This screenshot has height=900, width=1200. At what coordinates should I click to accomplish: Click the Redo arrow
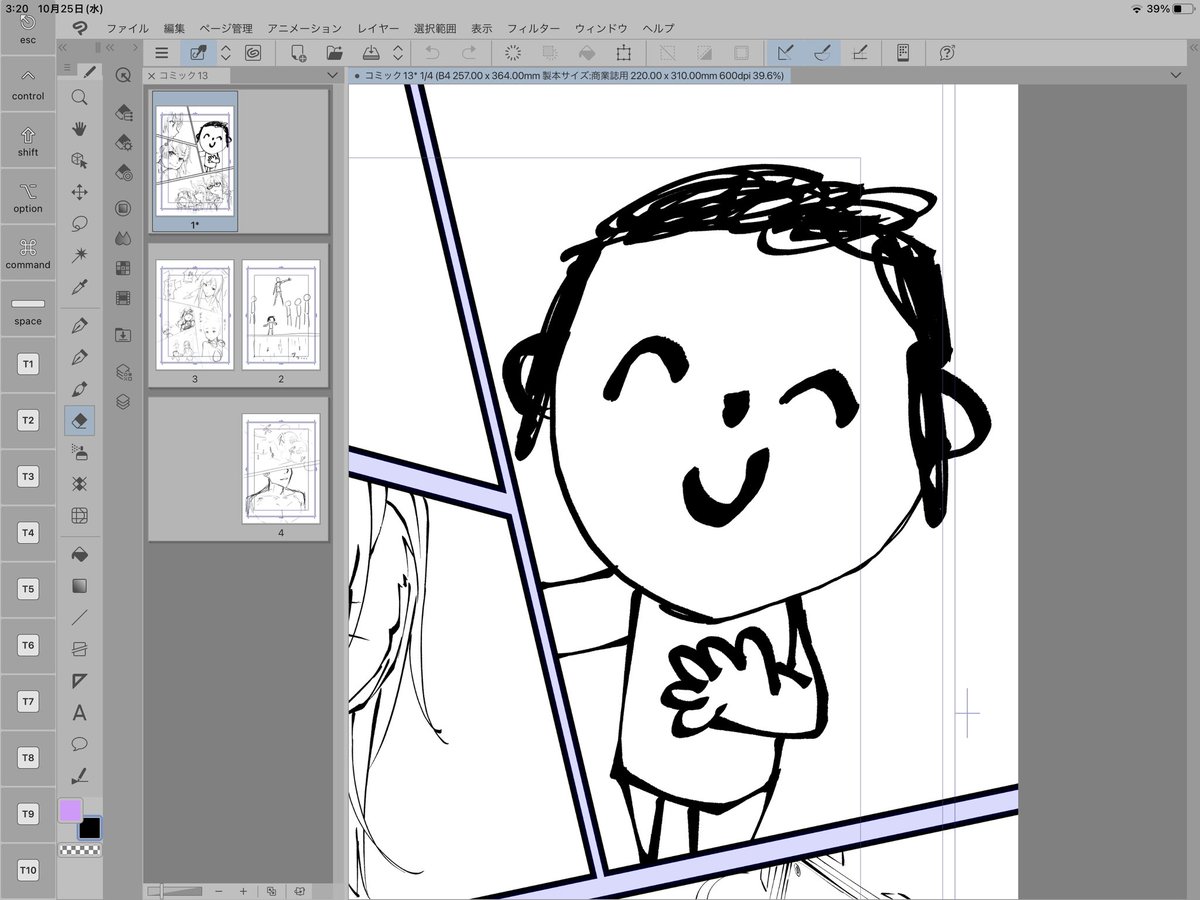pyautogui.click(x=468, y=53)
